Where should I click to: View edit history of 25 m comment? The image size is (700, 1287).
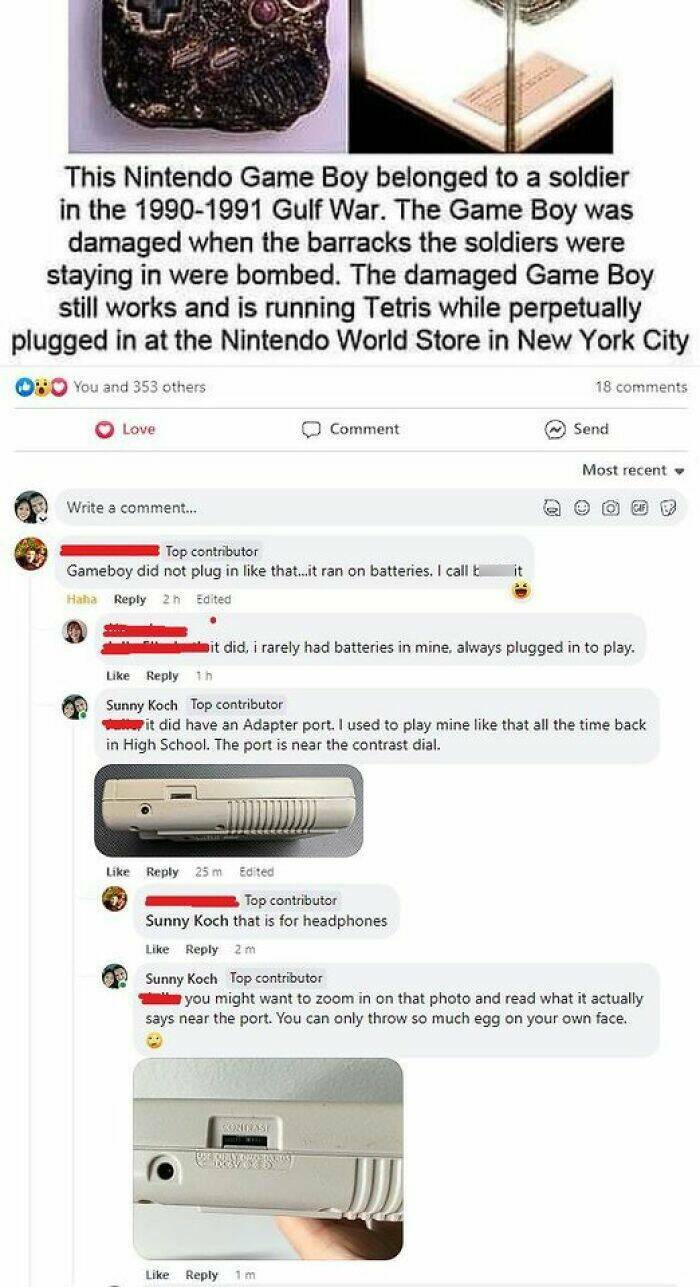pos(256,872)
